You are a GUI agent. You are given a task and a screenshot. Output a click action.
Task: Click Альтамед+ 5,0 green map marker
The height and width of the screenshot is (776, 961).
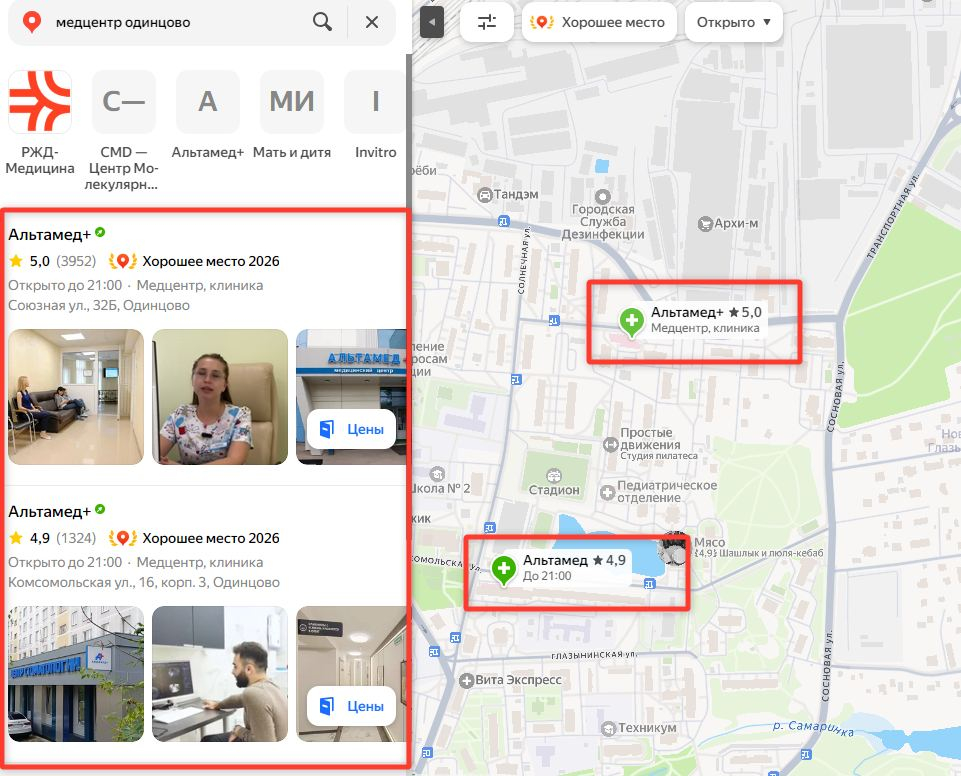coord(631,321)
